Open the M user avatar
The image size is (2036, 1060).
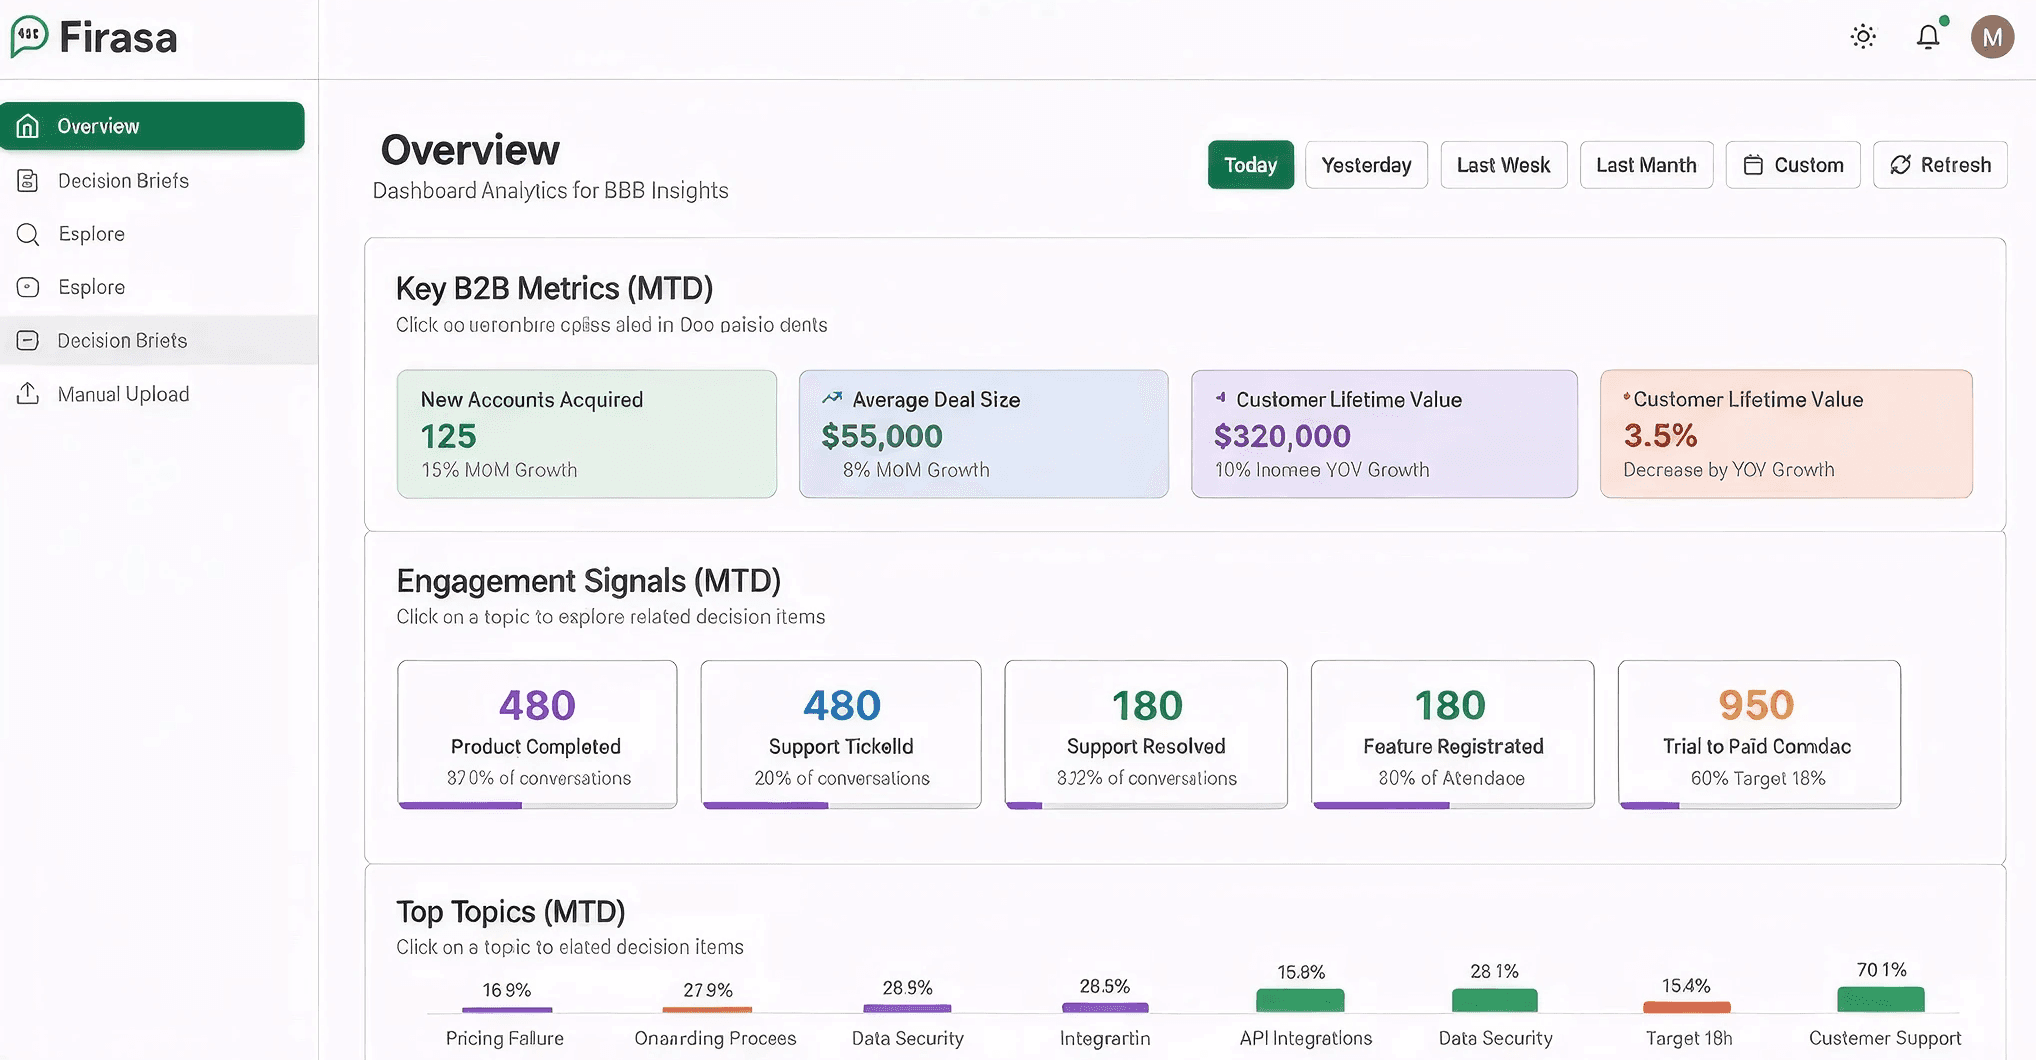tap(1992, 37)
